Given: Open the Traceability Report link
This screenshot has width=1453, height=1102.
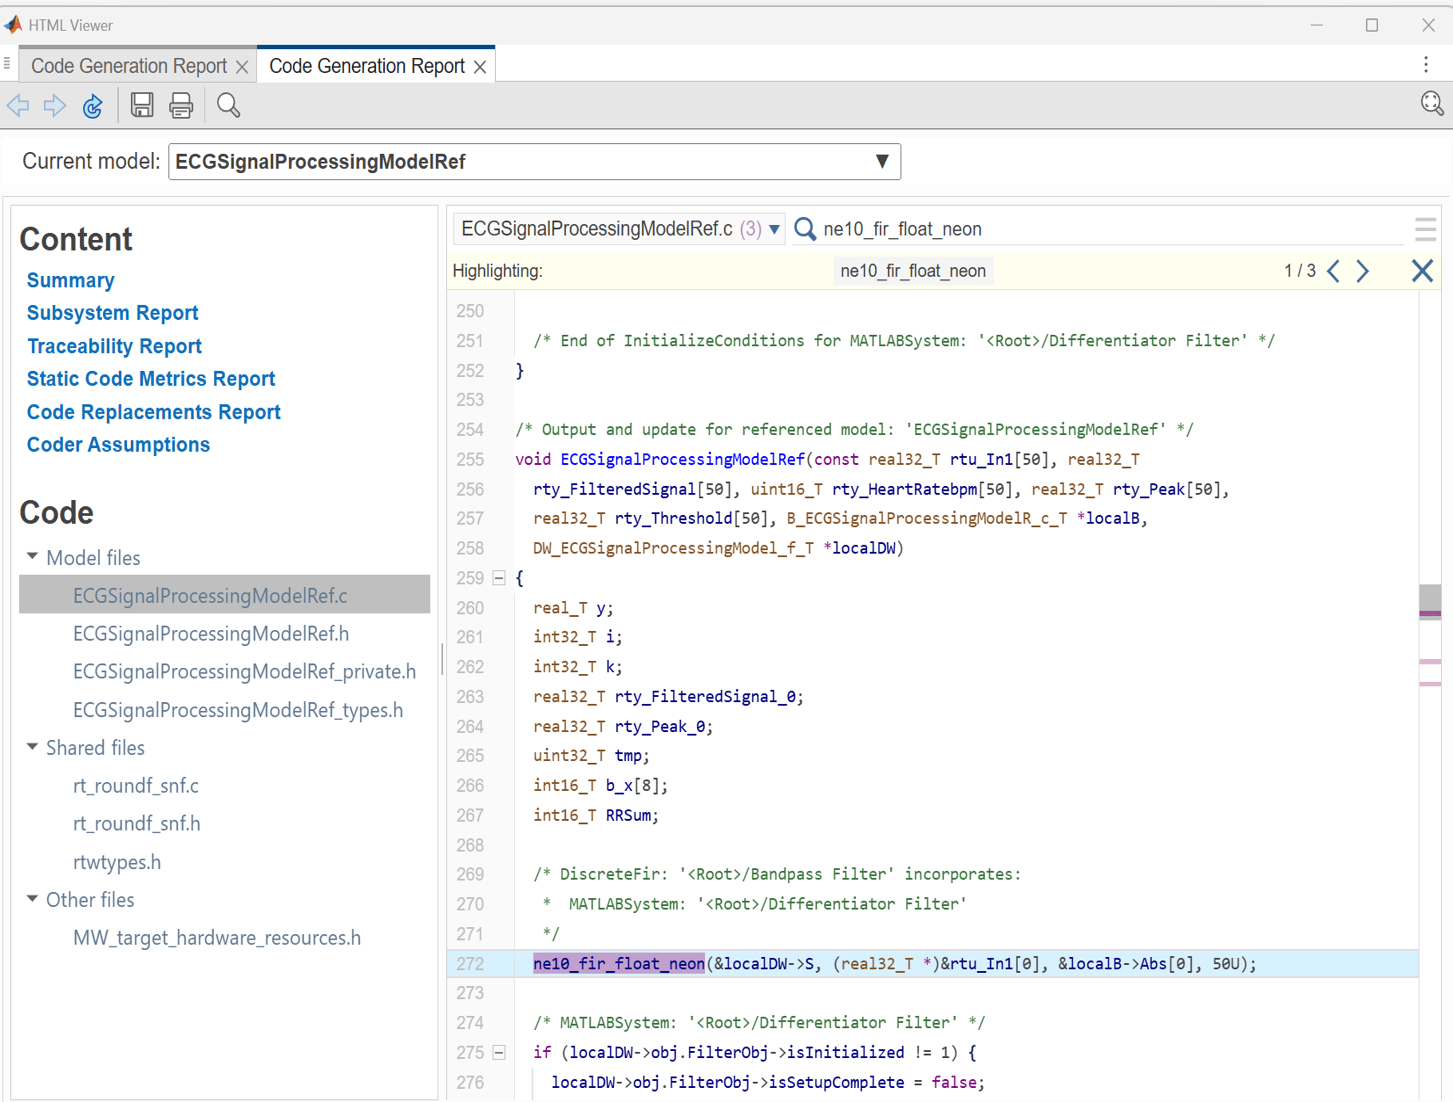Looking at the screenshot, I should [114, 346].
